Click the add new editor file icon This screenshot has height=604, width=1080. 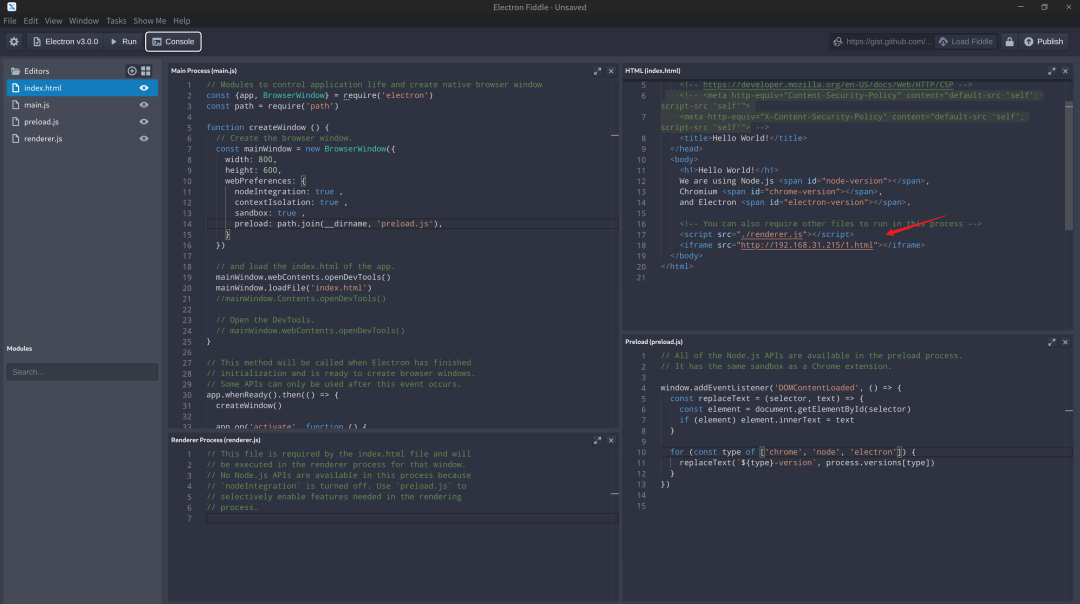point(132,71)
